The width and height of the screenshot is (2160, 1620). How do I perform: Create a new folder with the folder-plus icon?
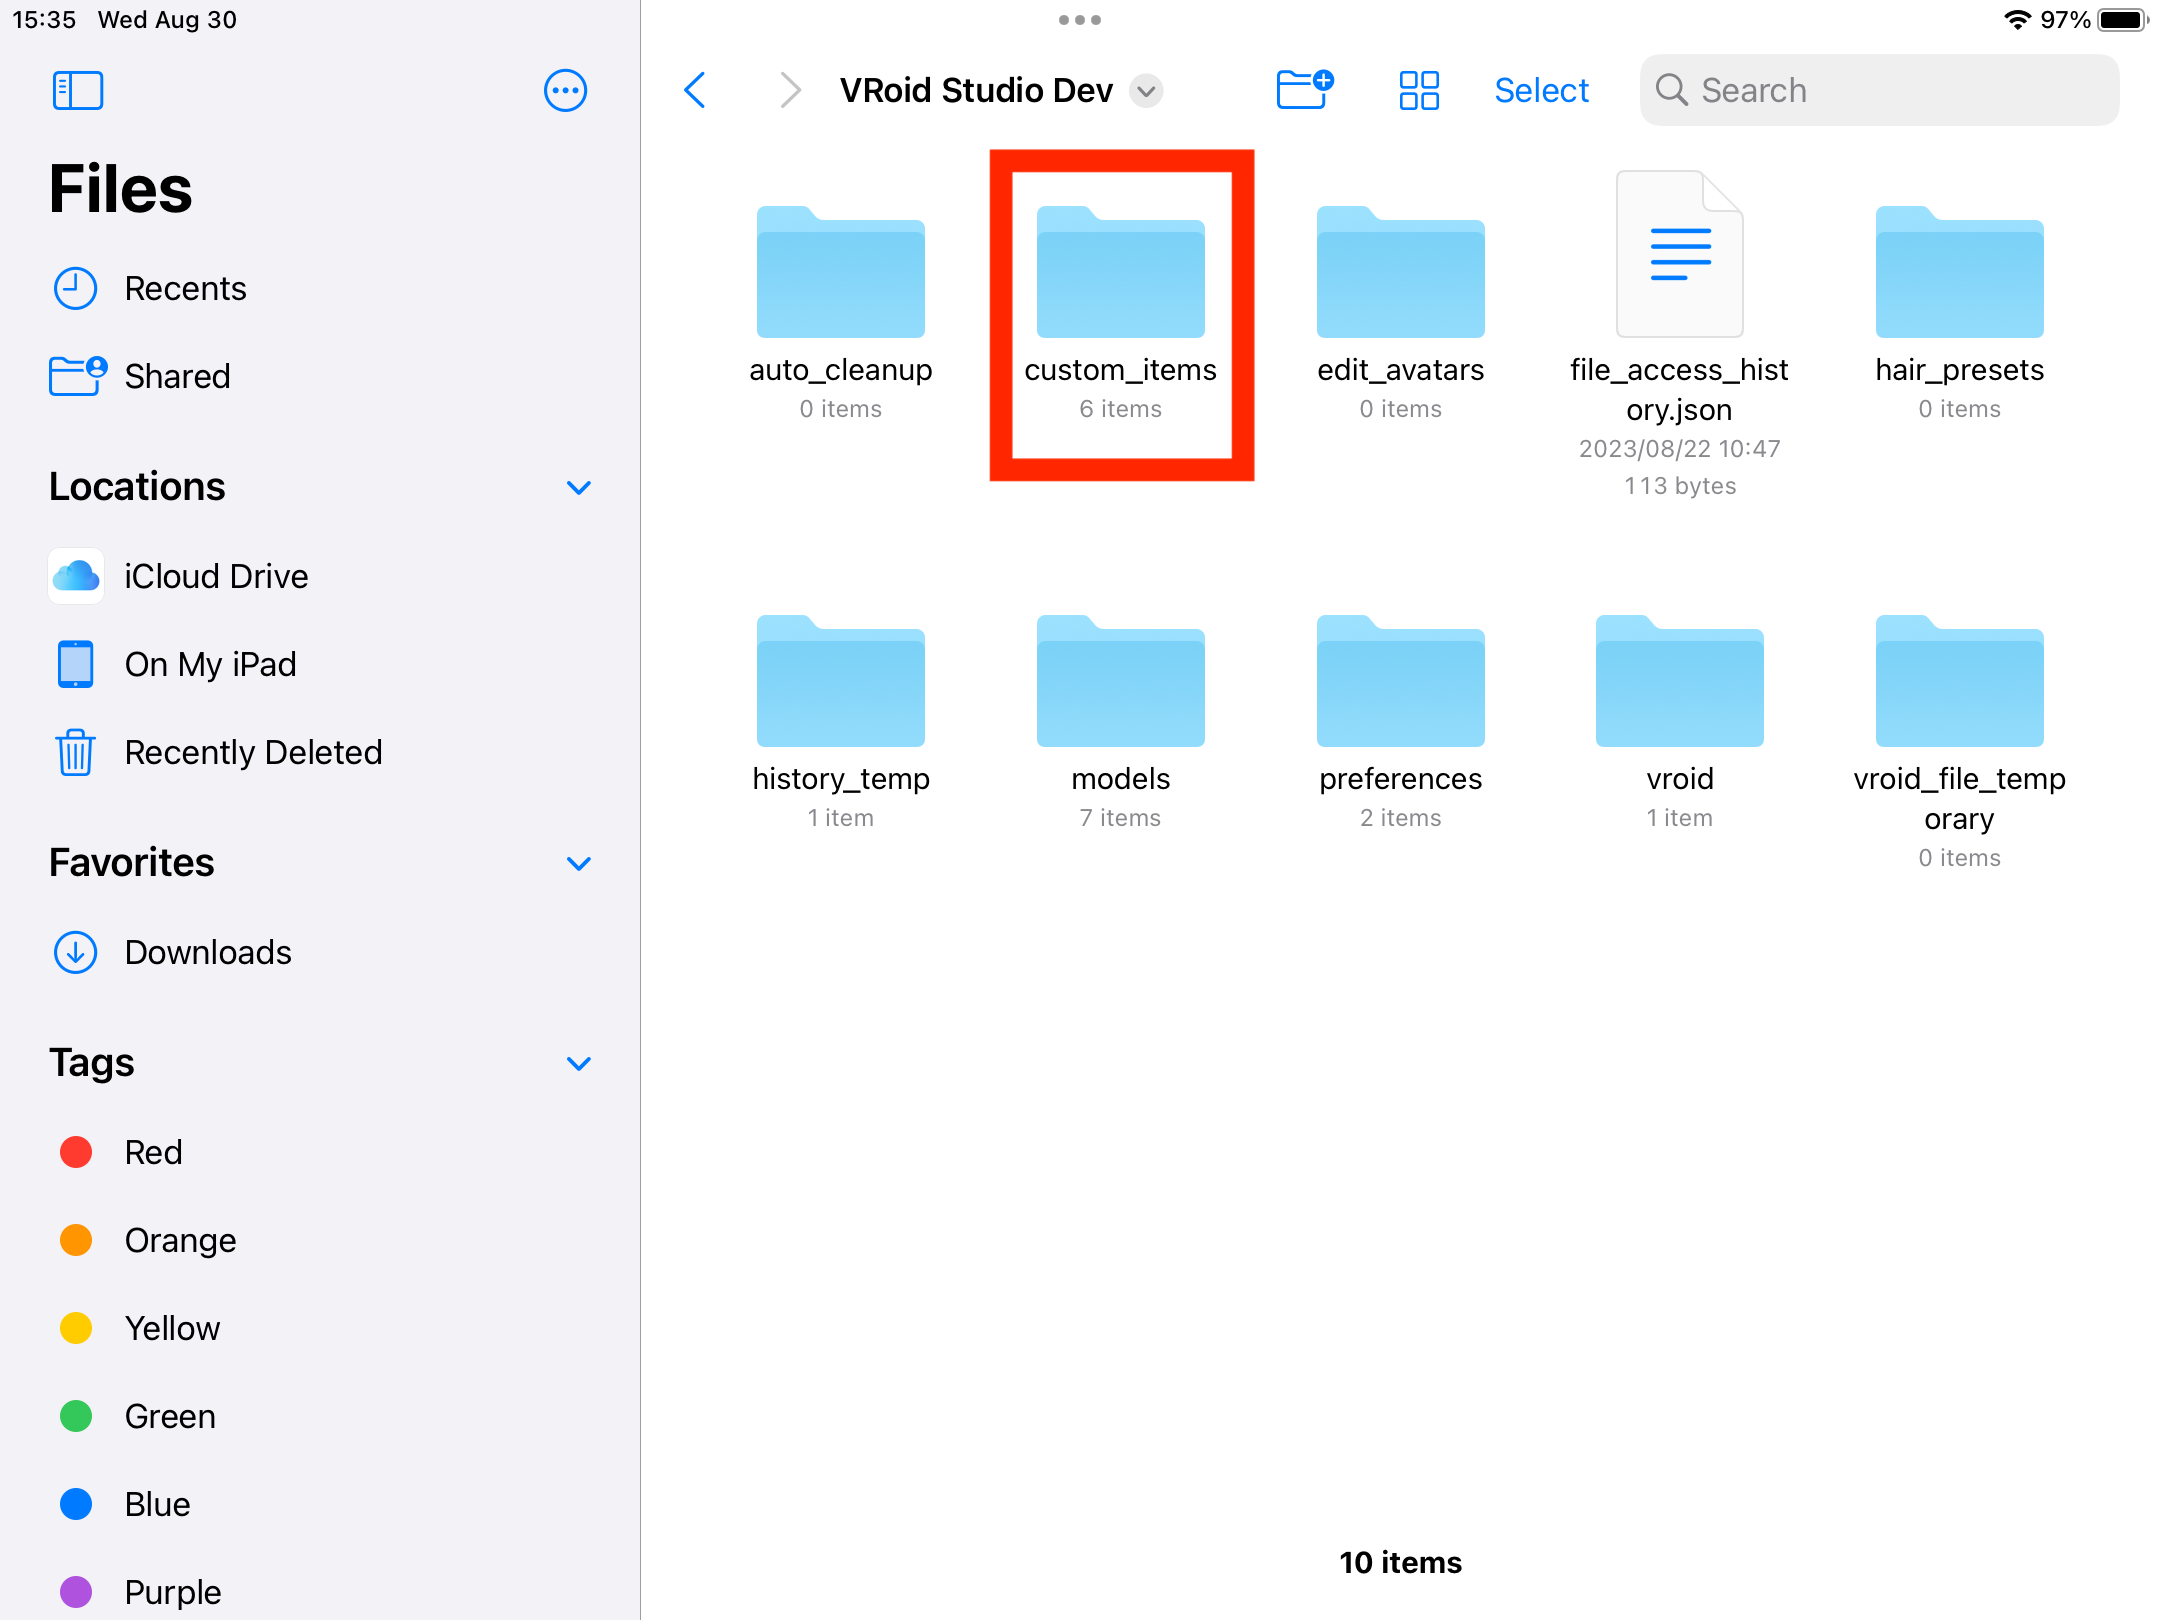pos(1305,90)
